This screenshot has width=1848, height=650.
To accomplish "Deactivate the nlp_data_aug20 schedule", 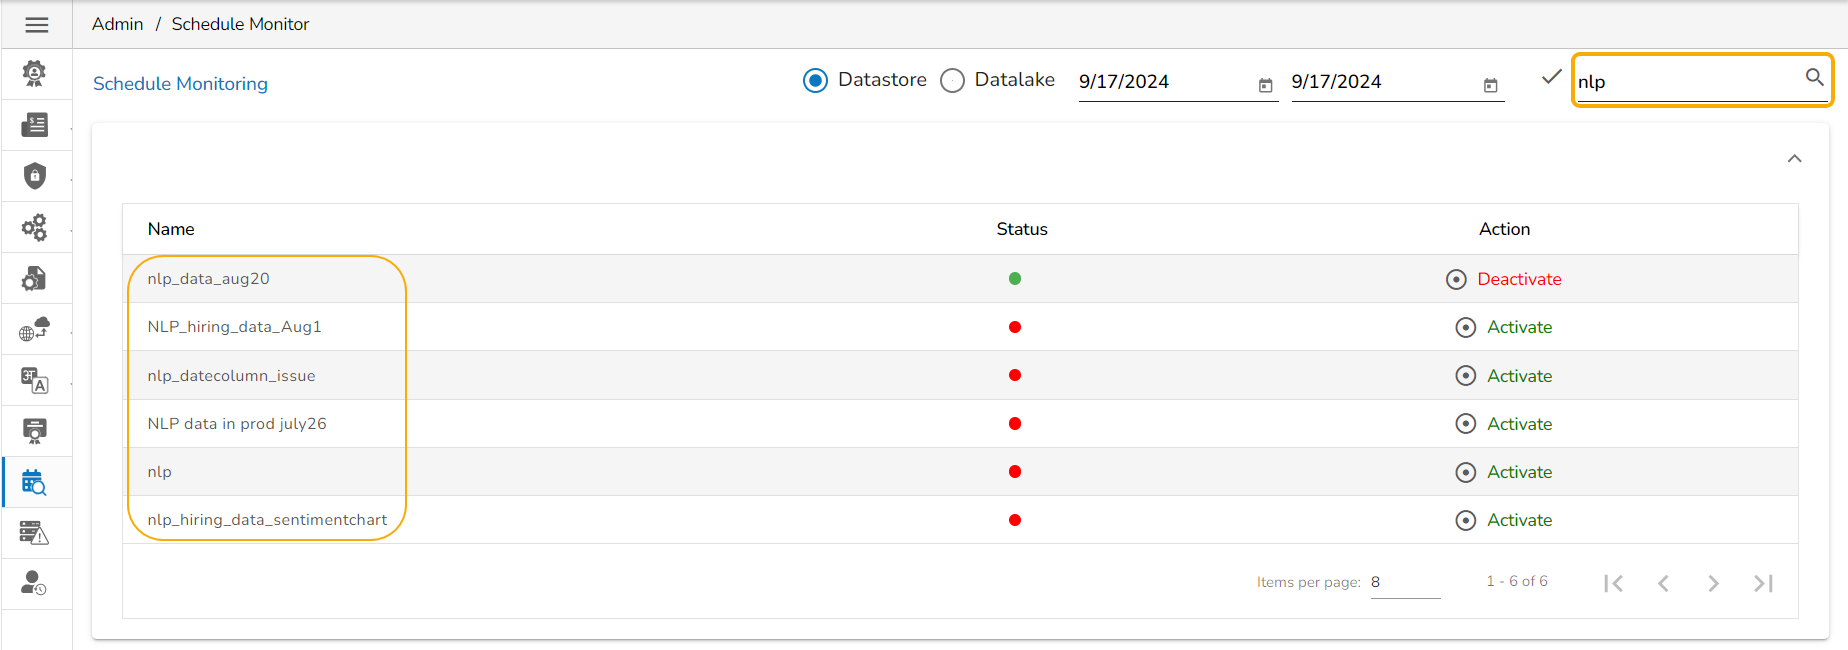I will point(1518,279).
